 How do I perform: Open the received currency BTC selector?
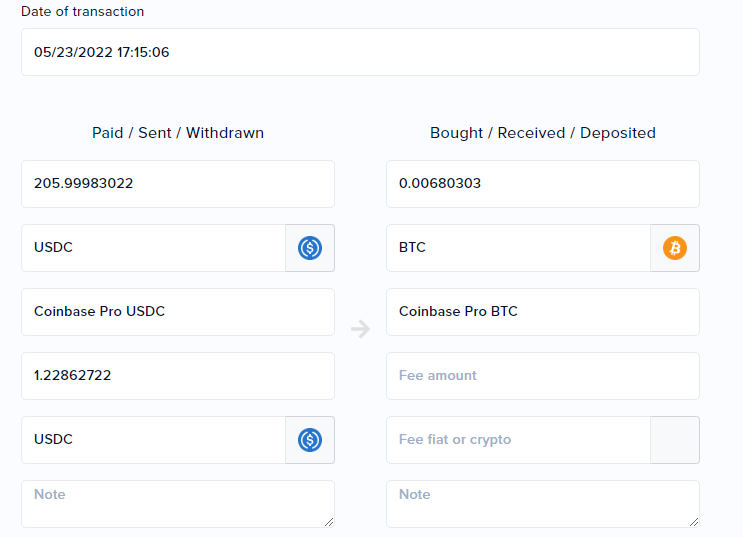pyautogui.click(x=518, y=248)
